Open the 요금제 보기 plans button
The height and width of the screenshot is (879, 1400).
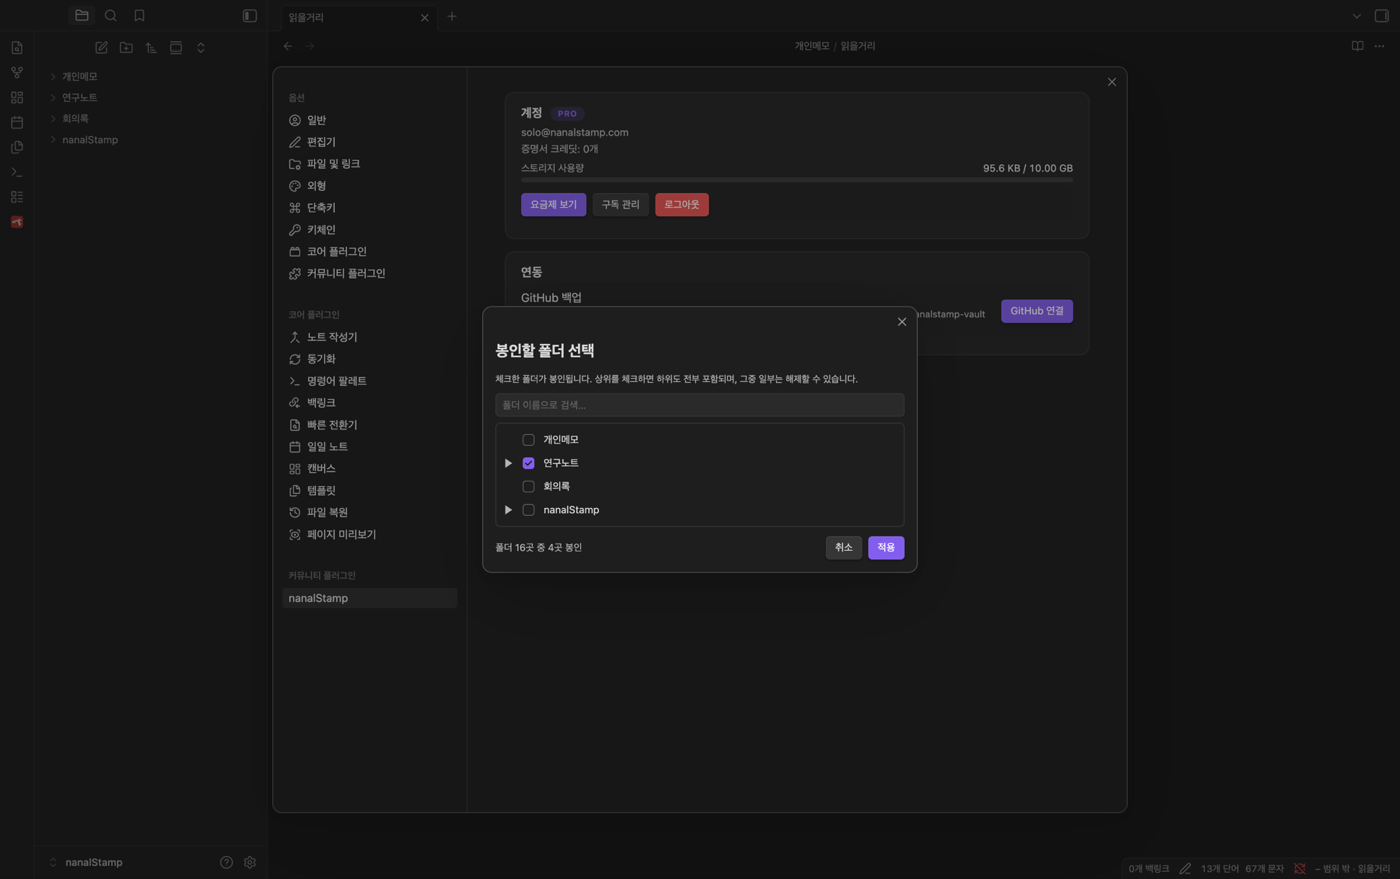553,205
